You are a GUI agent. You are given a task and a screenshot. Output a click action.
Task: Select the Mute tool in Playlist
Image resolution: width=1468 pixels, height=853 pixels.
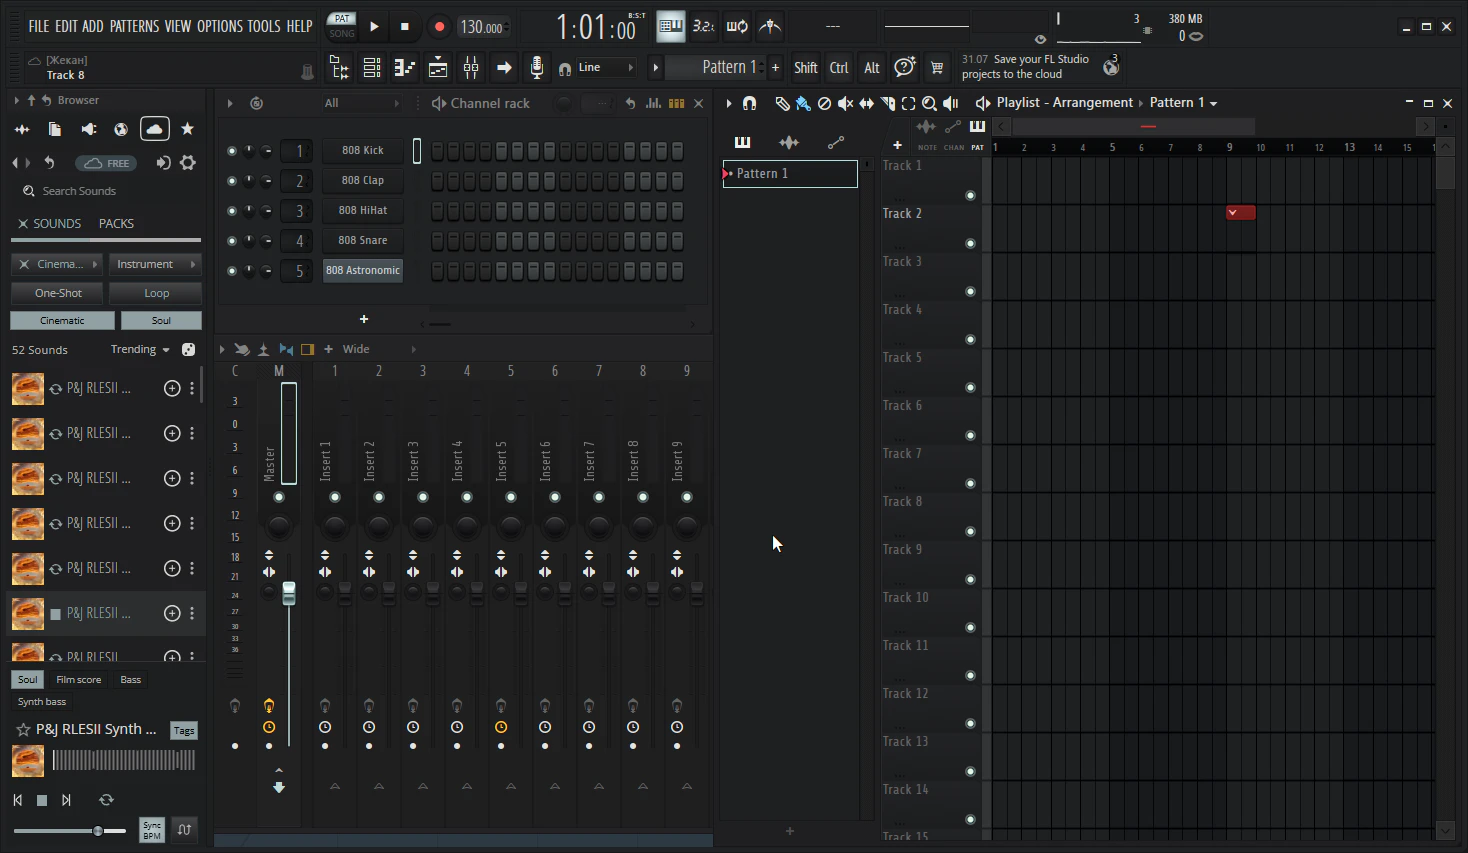845,103
